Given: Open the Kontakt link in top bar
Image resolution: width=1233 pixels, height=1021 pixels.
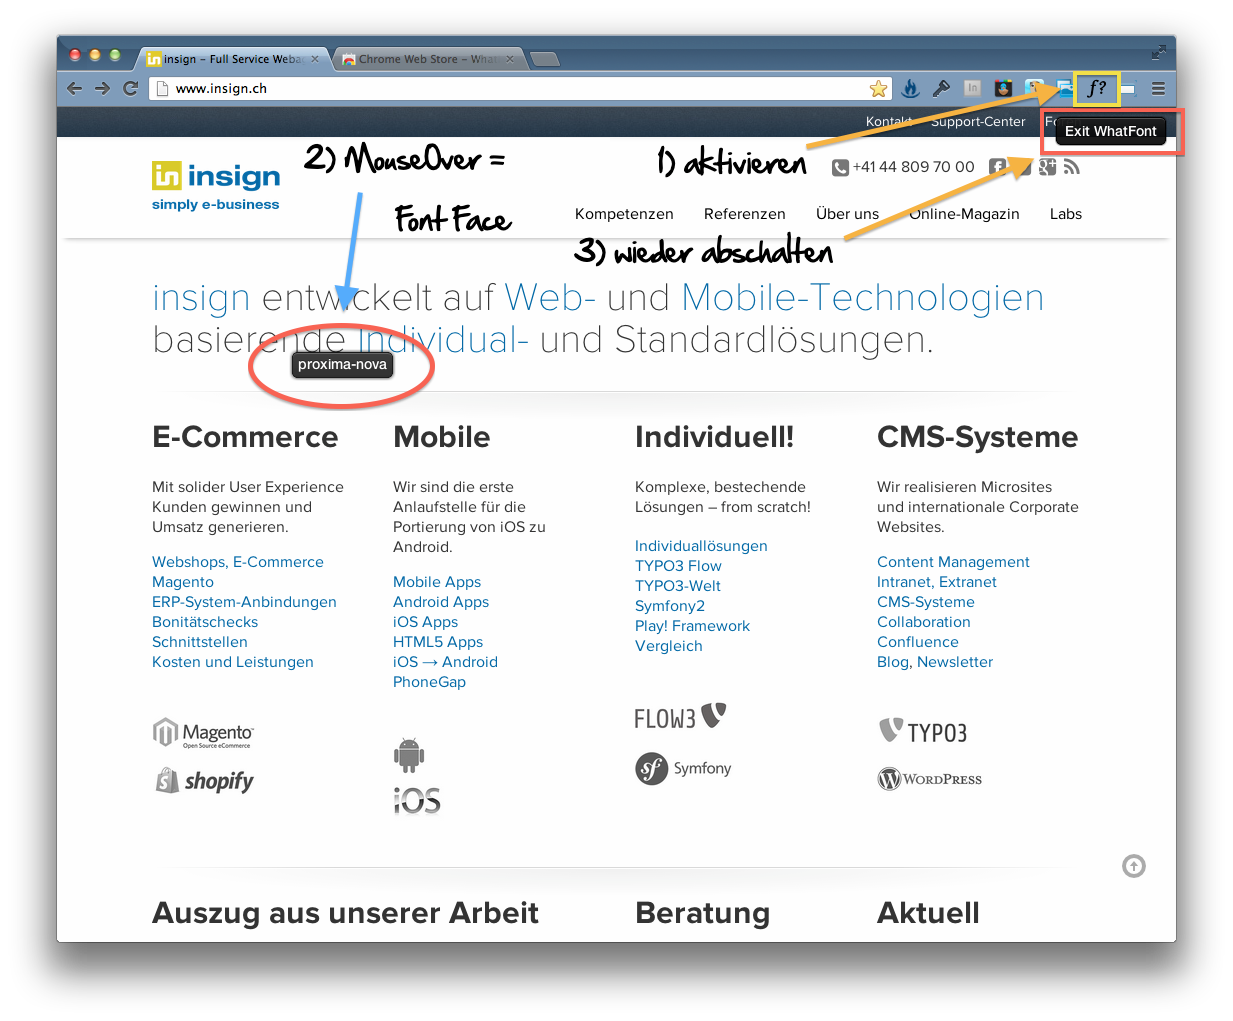Looking at the screenshot, I should pyautogui.click(x=889, y=121).
